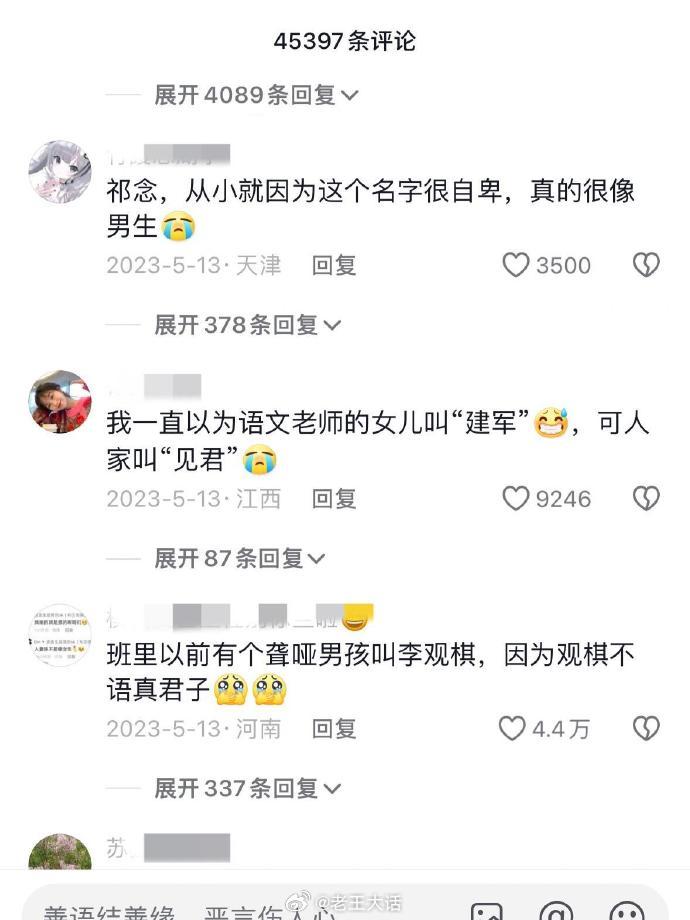The image size is (690, 920).
Task: Open the flower-field avatar profile
Action: coord(60,852)
